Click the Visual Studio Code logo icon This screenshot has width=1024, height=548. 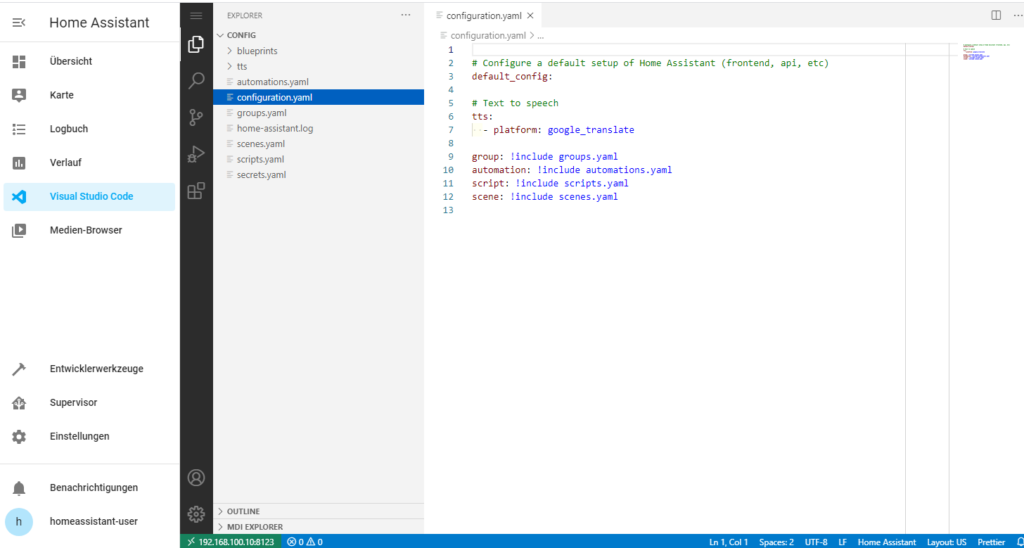click(x=19, y=197)
